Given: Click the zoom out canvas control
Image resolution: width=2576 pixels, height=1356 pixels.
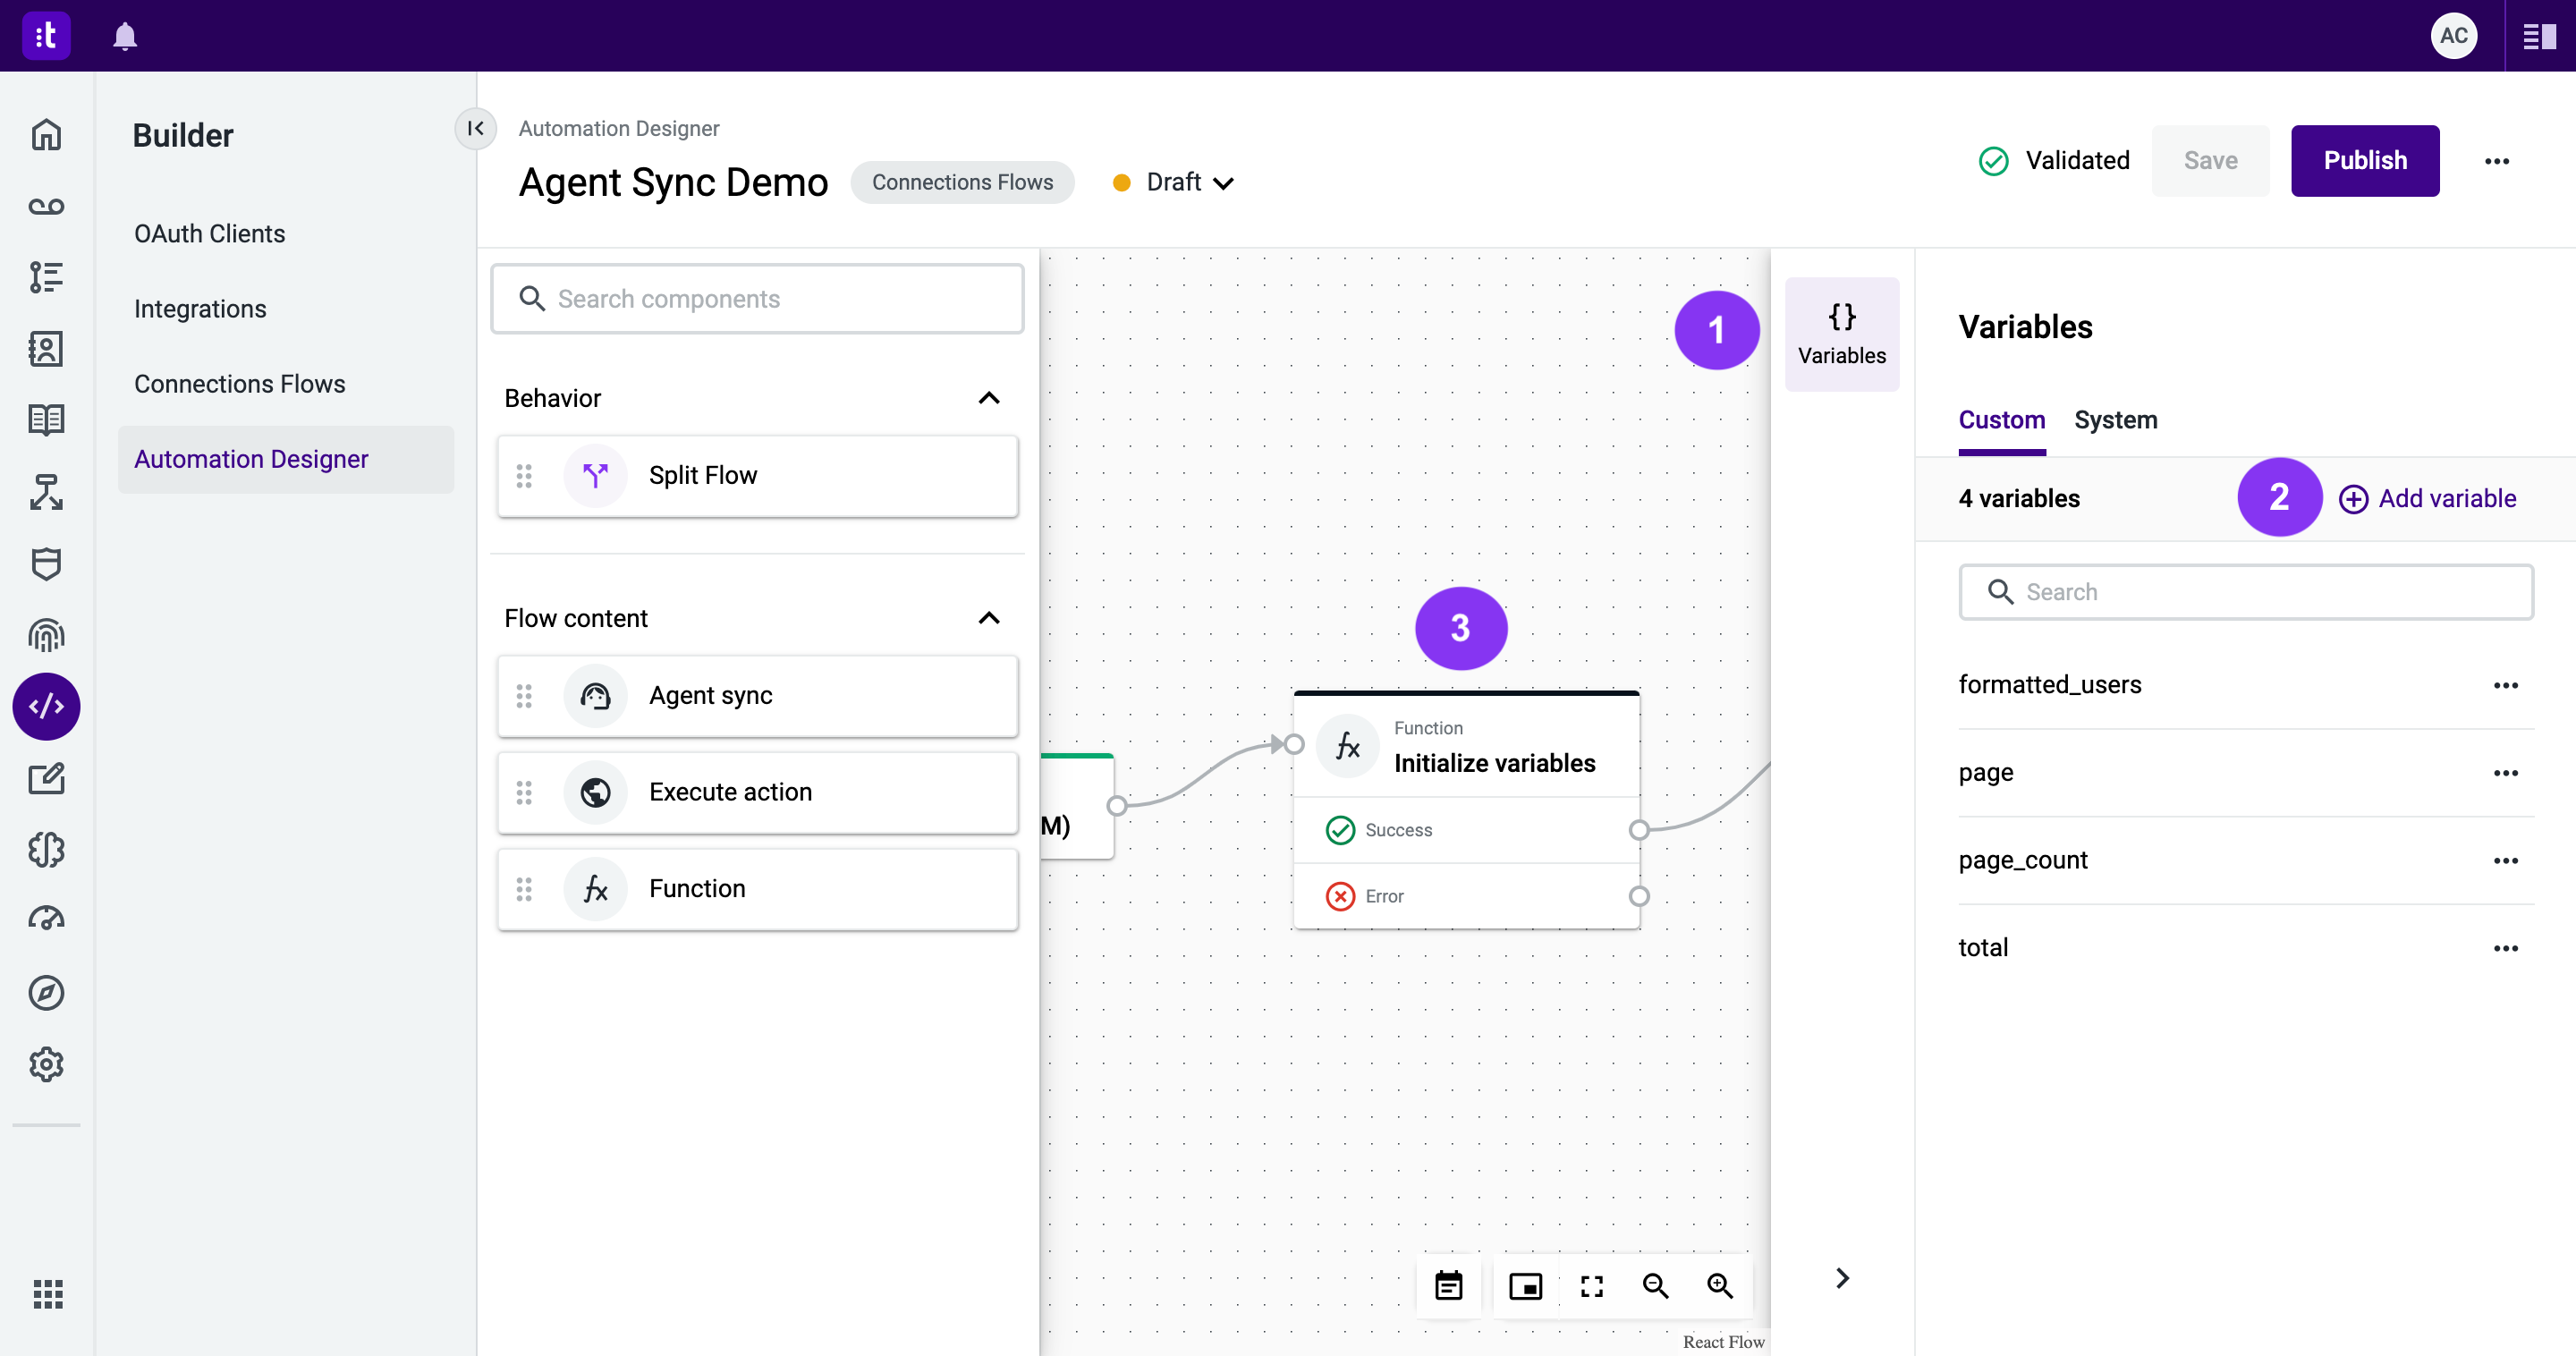Looking at the screenshot, I should (x=1656, y=1288).
